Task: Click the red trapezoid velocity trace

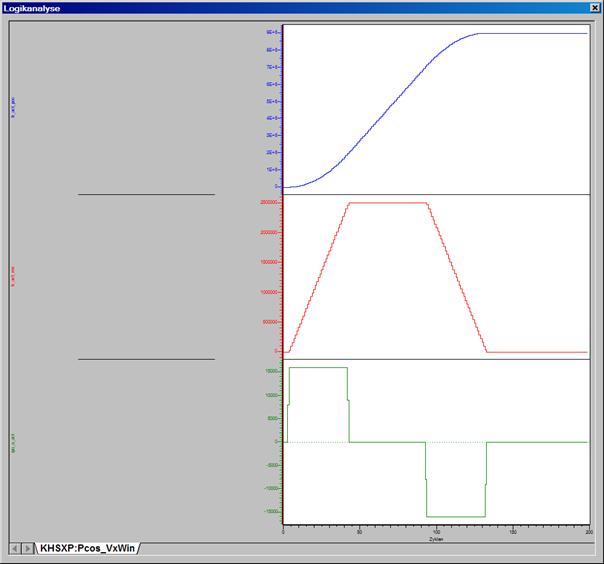Action: pyautogui.click(x=388, y=203)
